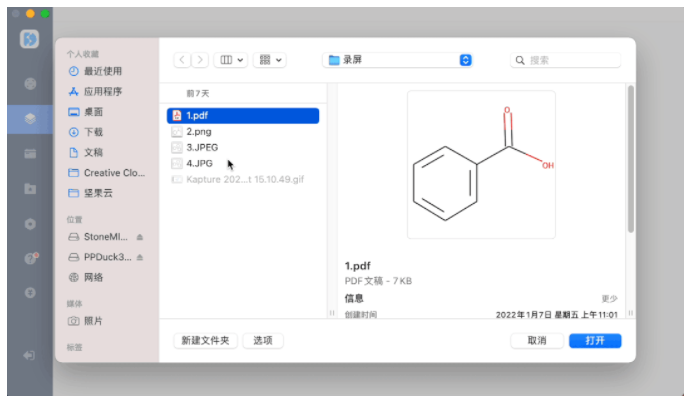Select 坚果云 in the sidebar

[97, 193]
